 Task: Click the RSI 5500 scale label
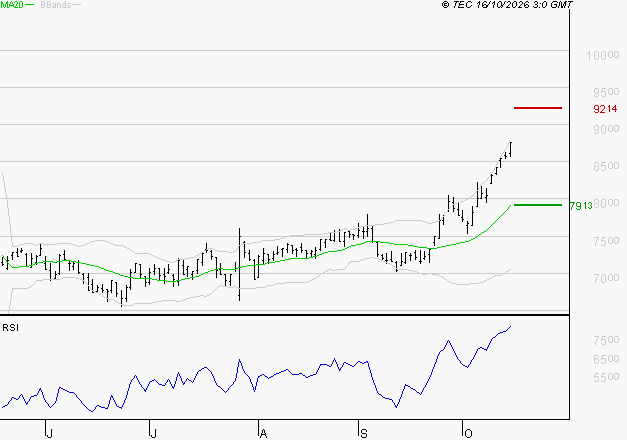[606, 377]
